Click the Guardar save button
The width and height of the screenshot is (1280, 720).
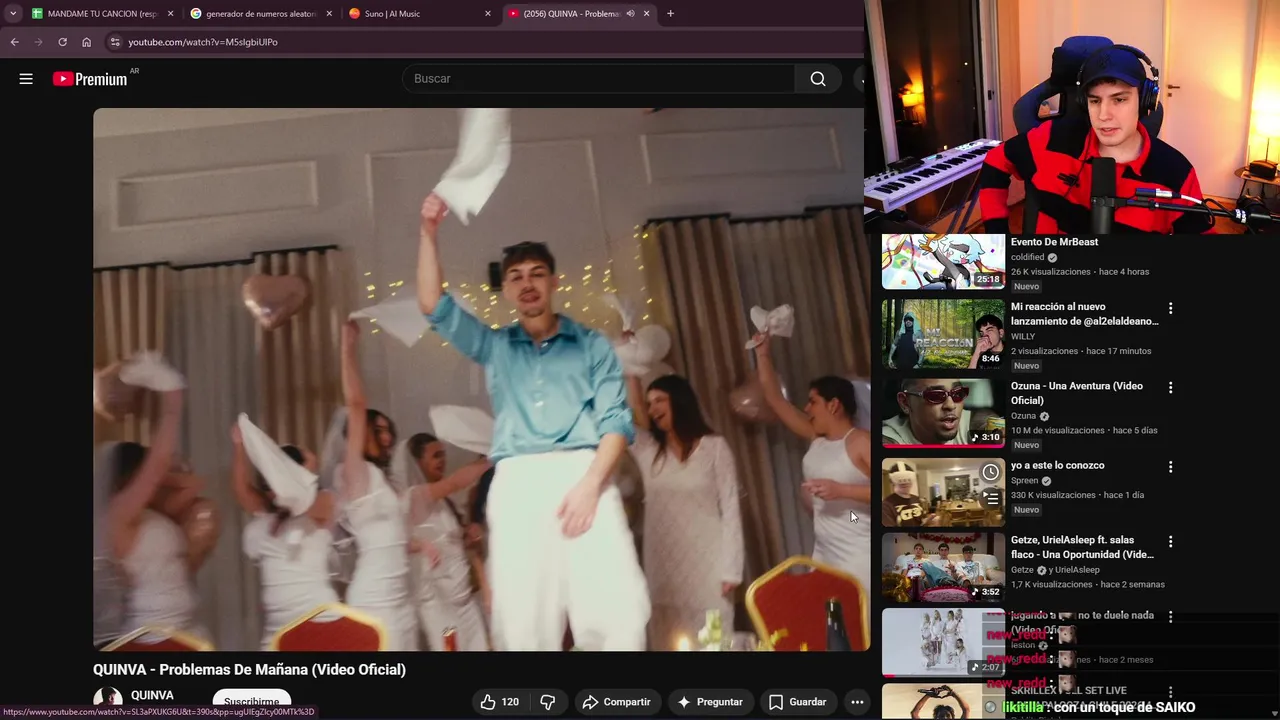click(797, 702)
